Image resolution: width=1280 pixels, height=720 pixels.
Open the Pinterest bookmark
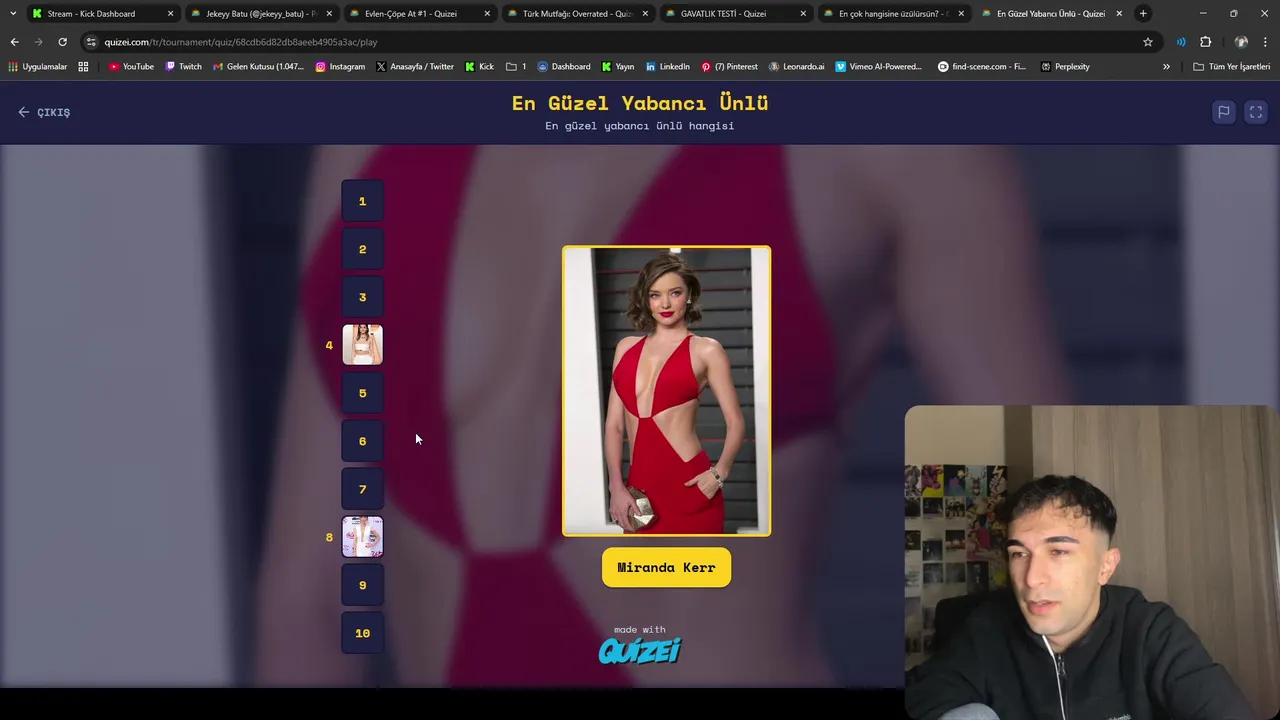(729, 67)
